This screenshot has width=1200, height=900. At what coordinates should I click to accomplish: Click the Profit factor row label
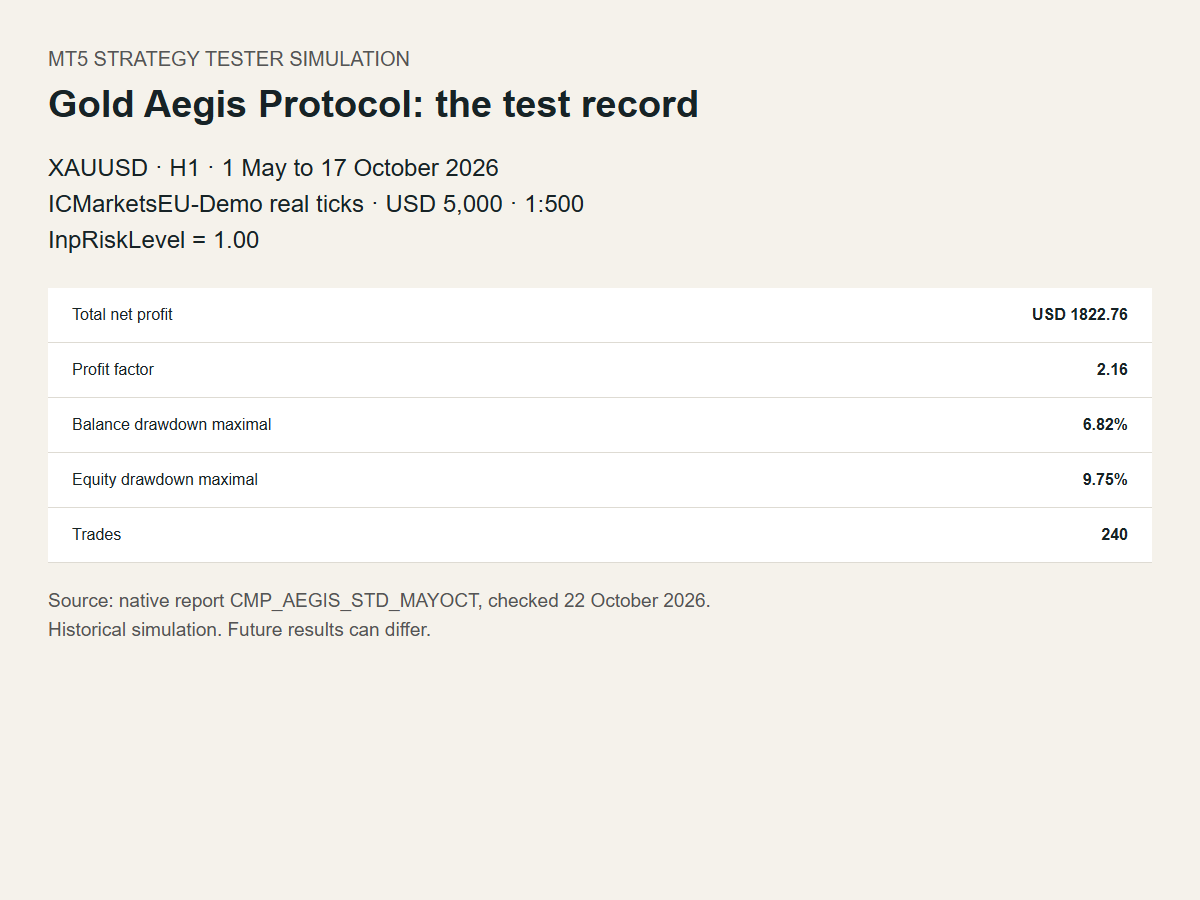click(x=113, y=370)
